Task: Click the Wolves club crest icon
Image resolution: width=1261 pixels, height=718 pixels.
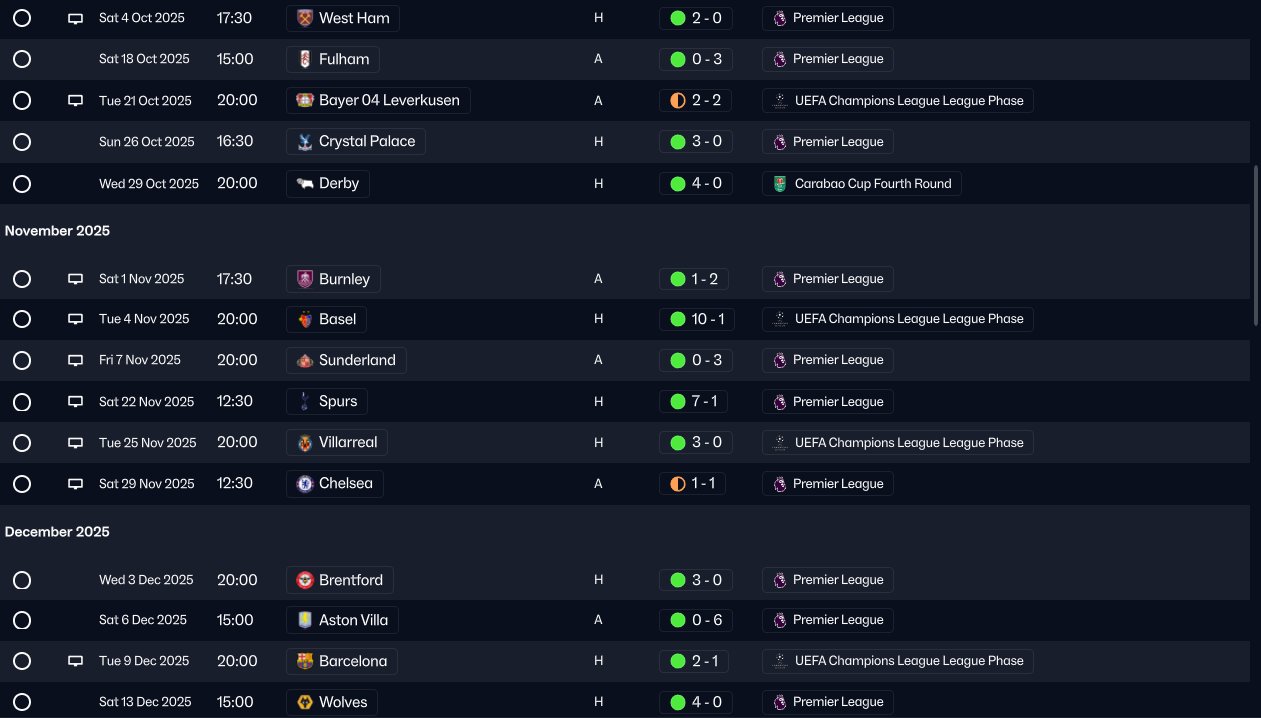Action: [x=305, y=702]
